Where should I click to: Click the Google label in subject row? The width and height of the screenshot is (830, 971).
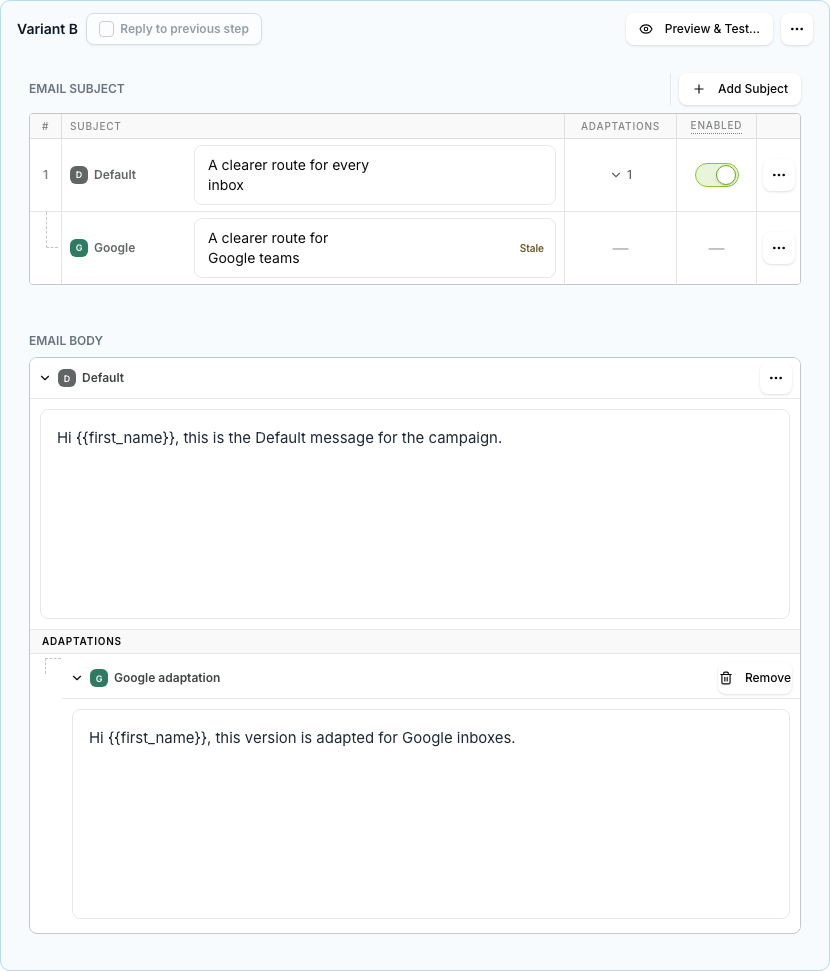click(115, 248)
